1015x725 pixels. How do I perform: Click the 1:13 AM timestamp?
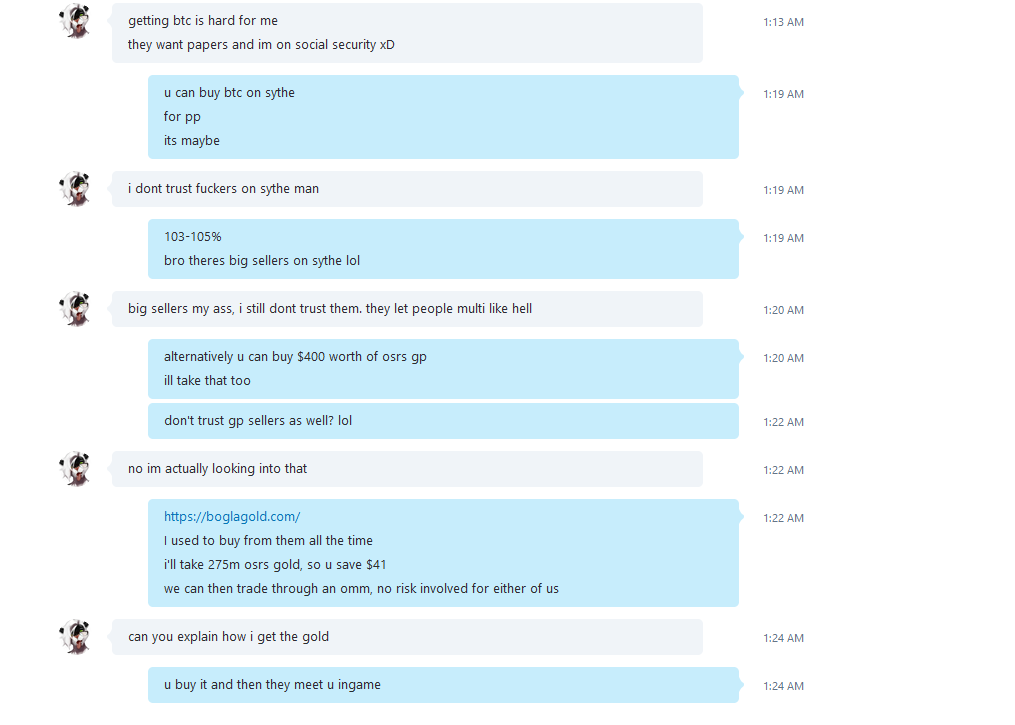[783, 22]
